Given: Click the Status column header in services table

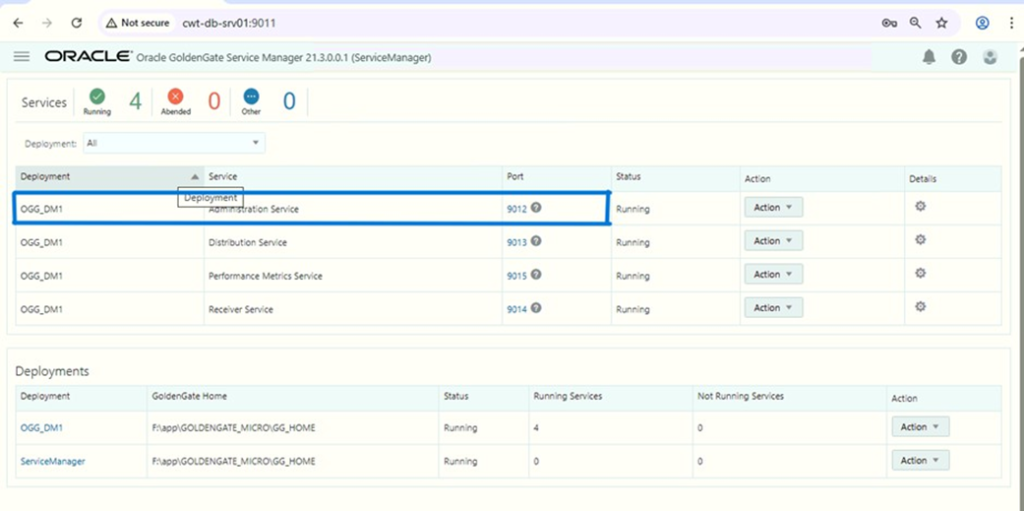Looking at the screenshot, I should pyautogui.click(x=675, y=177).
